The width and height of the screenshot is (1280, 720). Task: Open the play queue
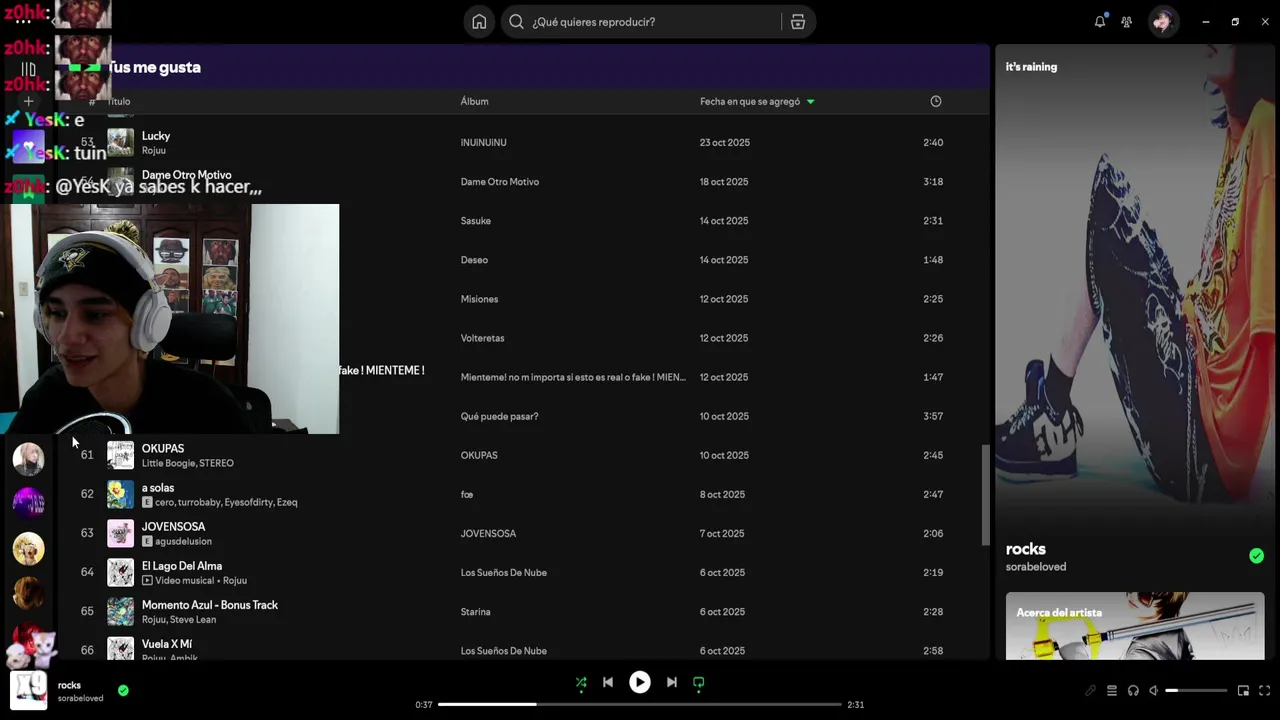click(1111, 690)
